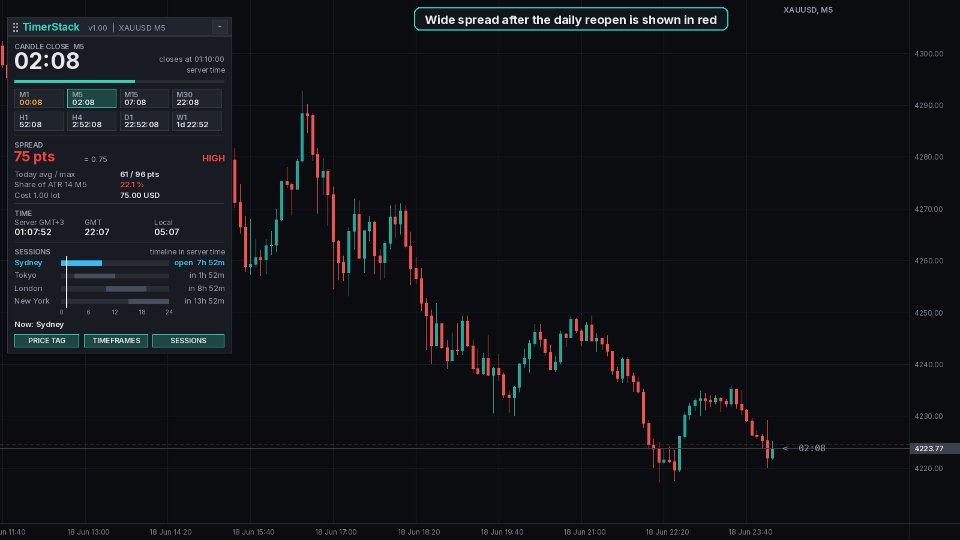
Task: Select the D1 timeframe cell
Action: 144,121
